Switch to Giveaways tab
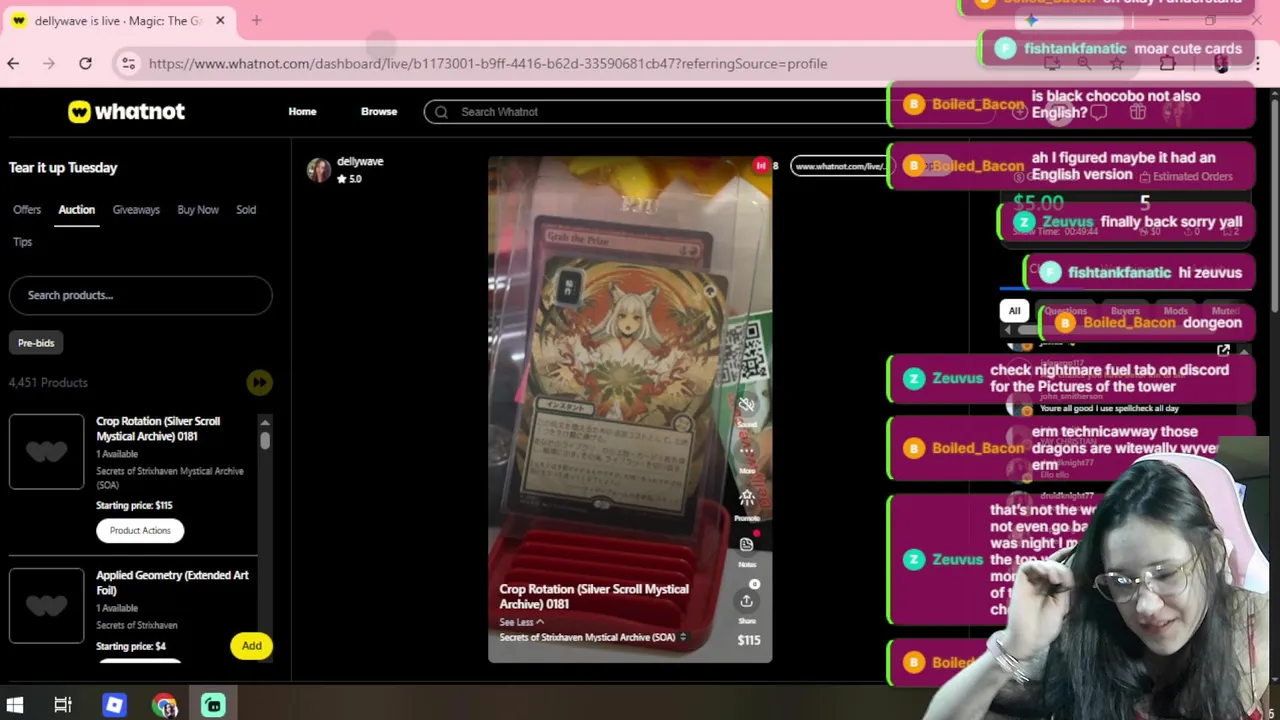Image resolution: width=1280 pixels, height=720 pixels. [x=136, y=209]
